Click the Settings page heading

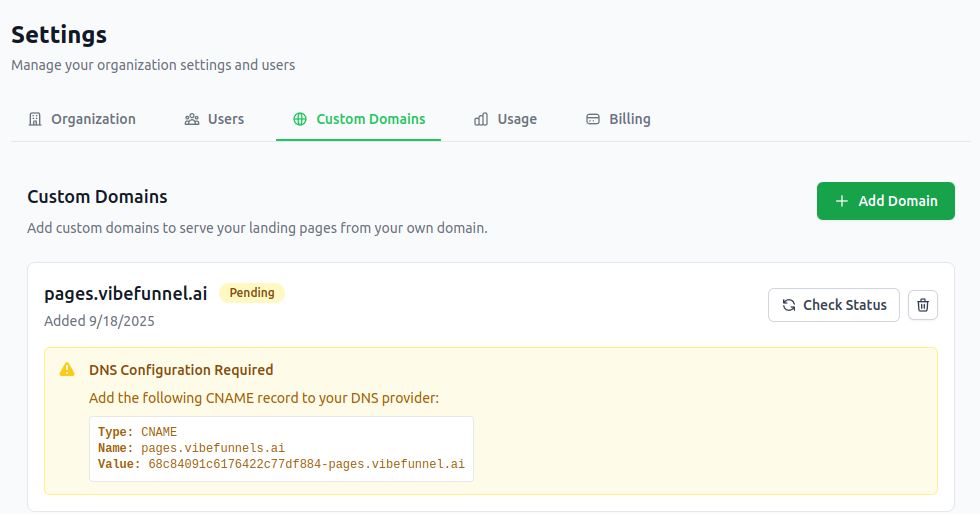coord(59,34)
